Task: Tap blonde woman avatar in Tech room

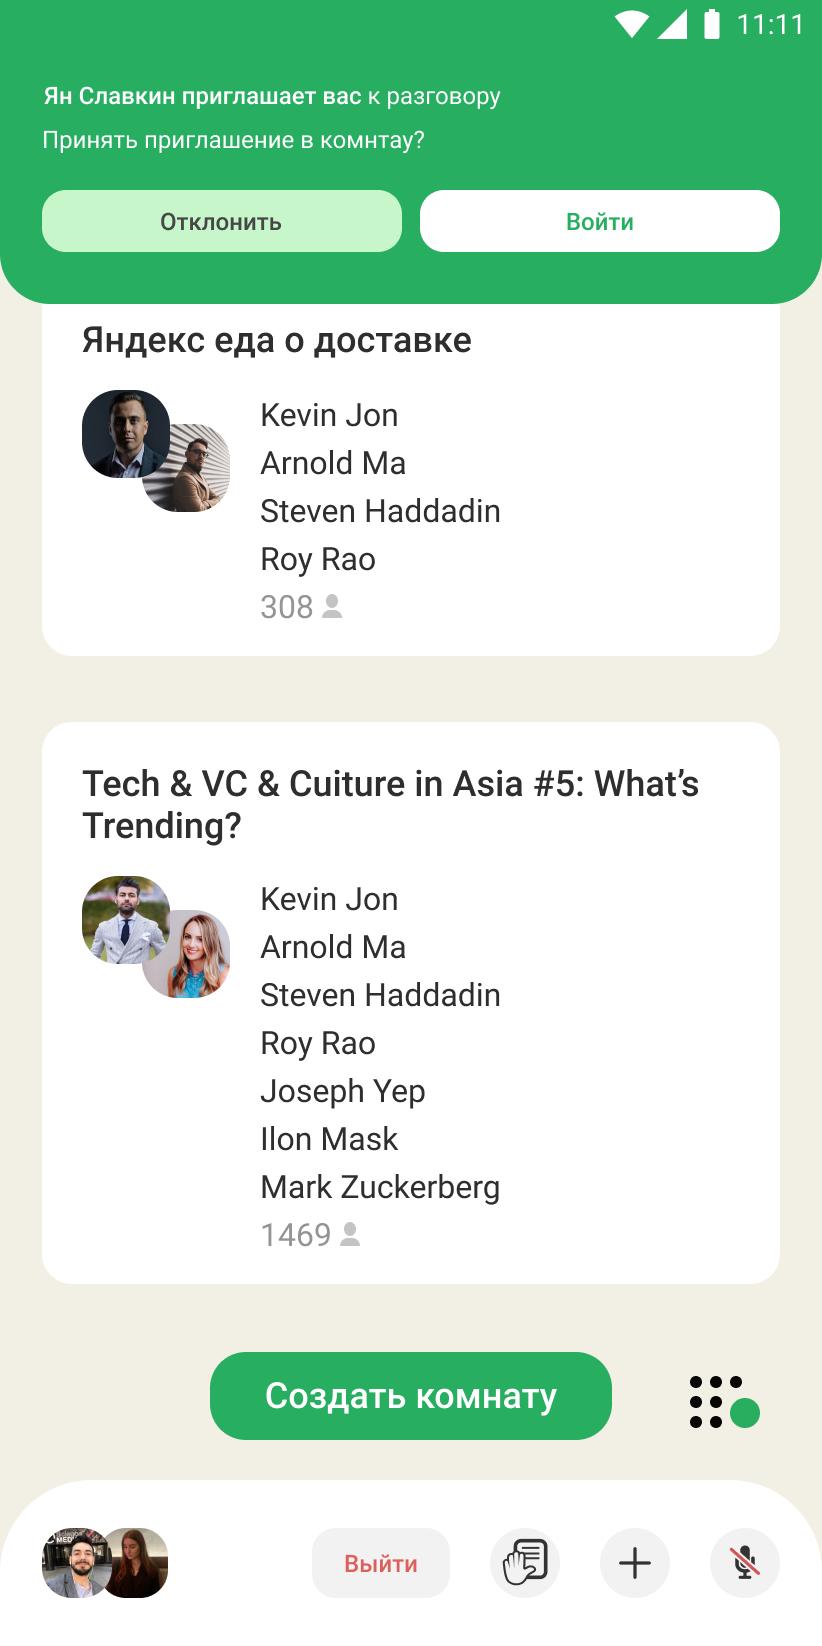Action: click(188, 954)
